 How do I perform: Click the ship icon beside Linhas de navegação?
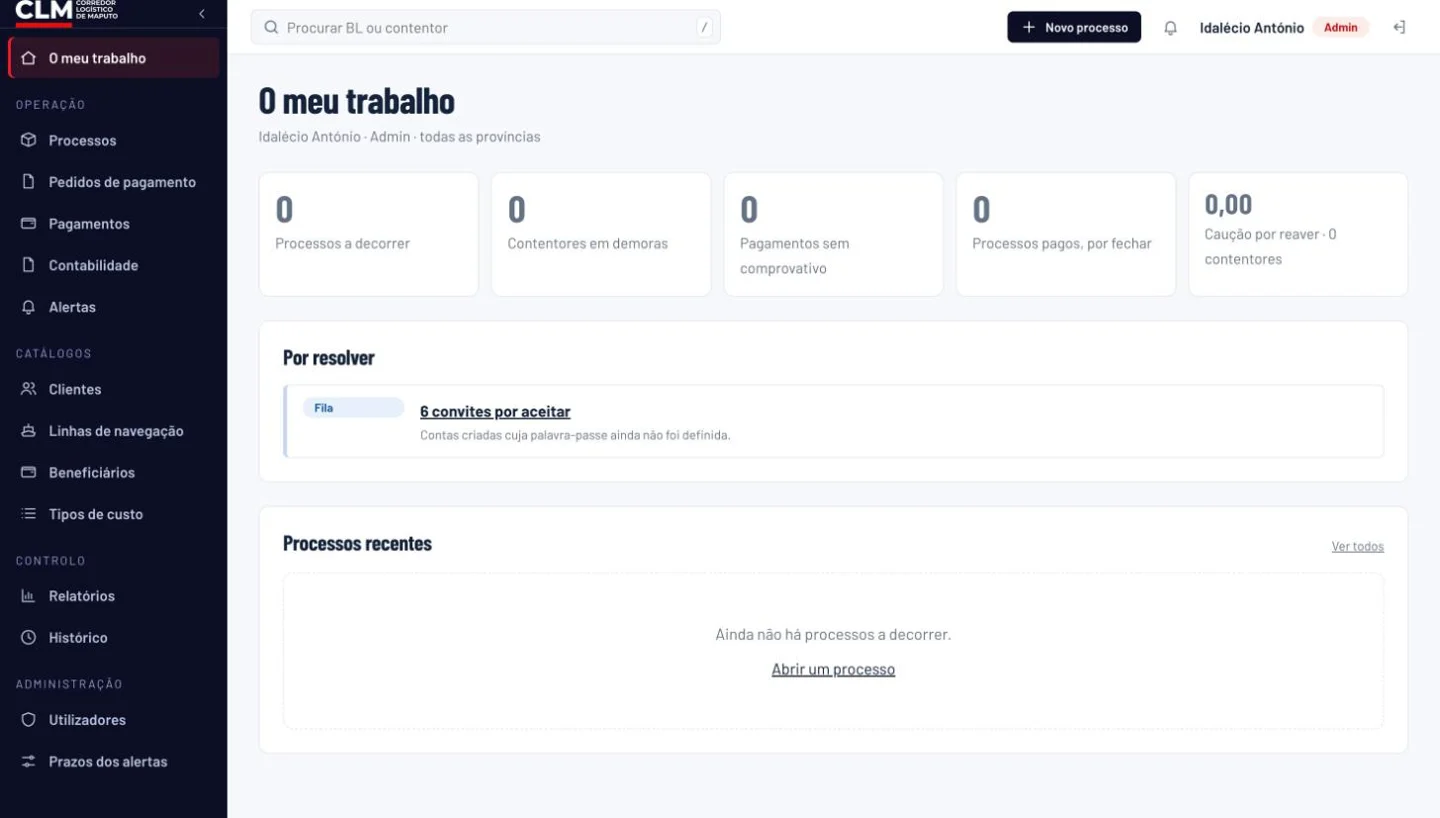(28, 431)
